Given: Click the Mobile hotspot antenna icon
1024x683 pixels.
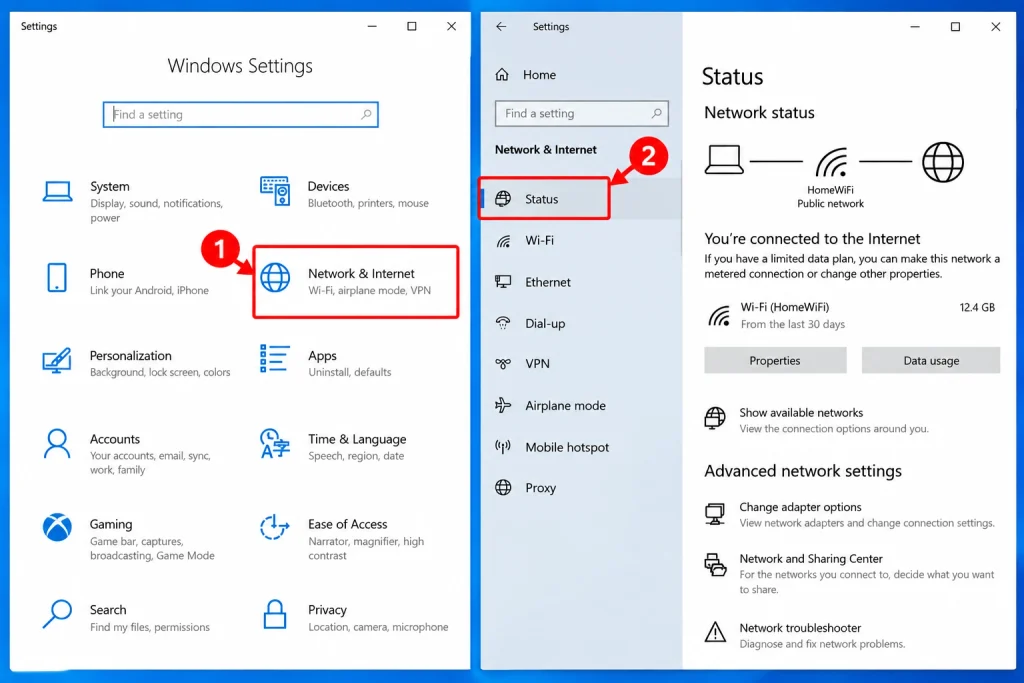Looking at the screenshot, I should click(503, 447).
